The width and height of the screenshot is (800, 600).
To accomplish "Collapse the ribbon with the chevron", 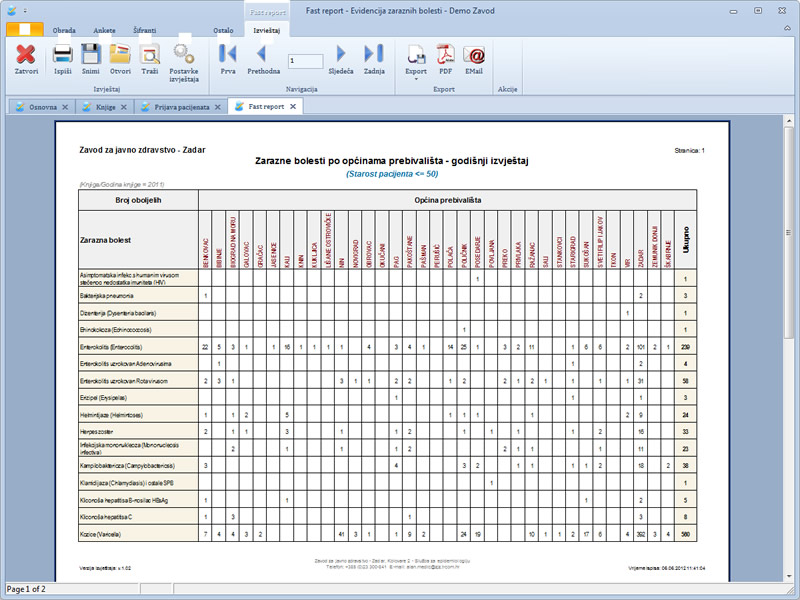I will [787, 29].
